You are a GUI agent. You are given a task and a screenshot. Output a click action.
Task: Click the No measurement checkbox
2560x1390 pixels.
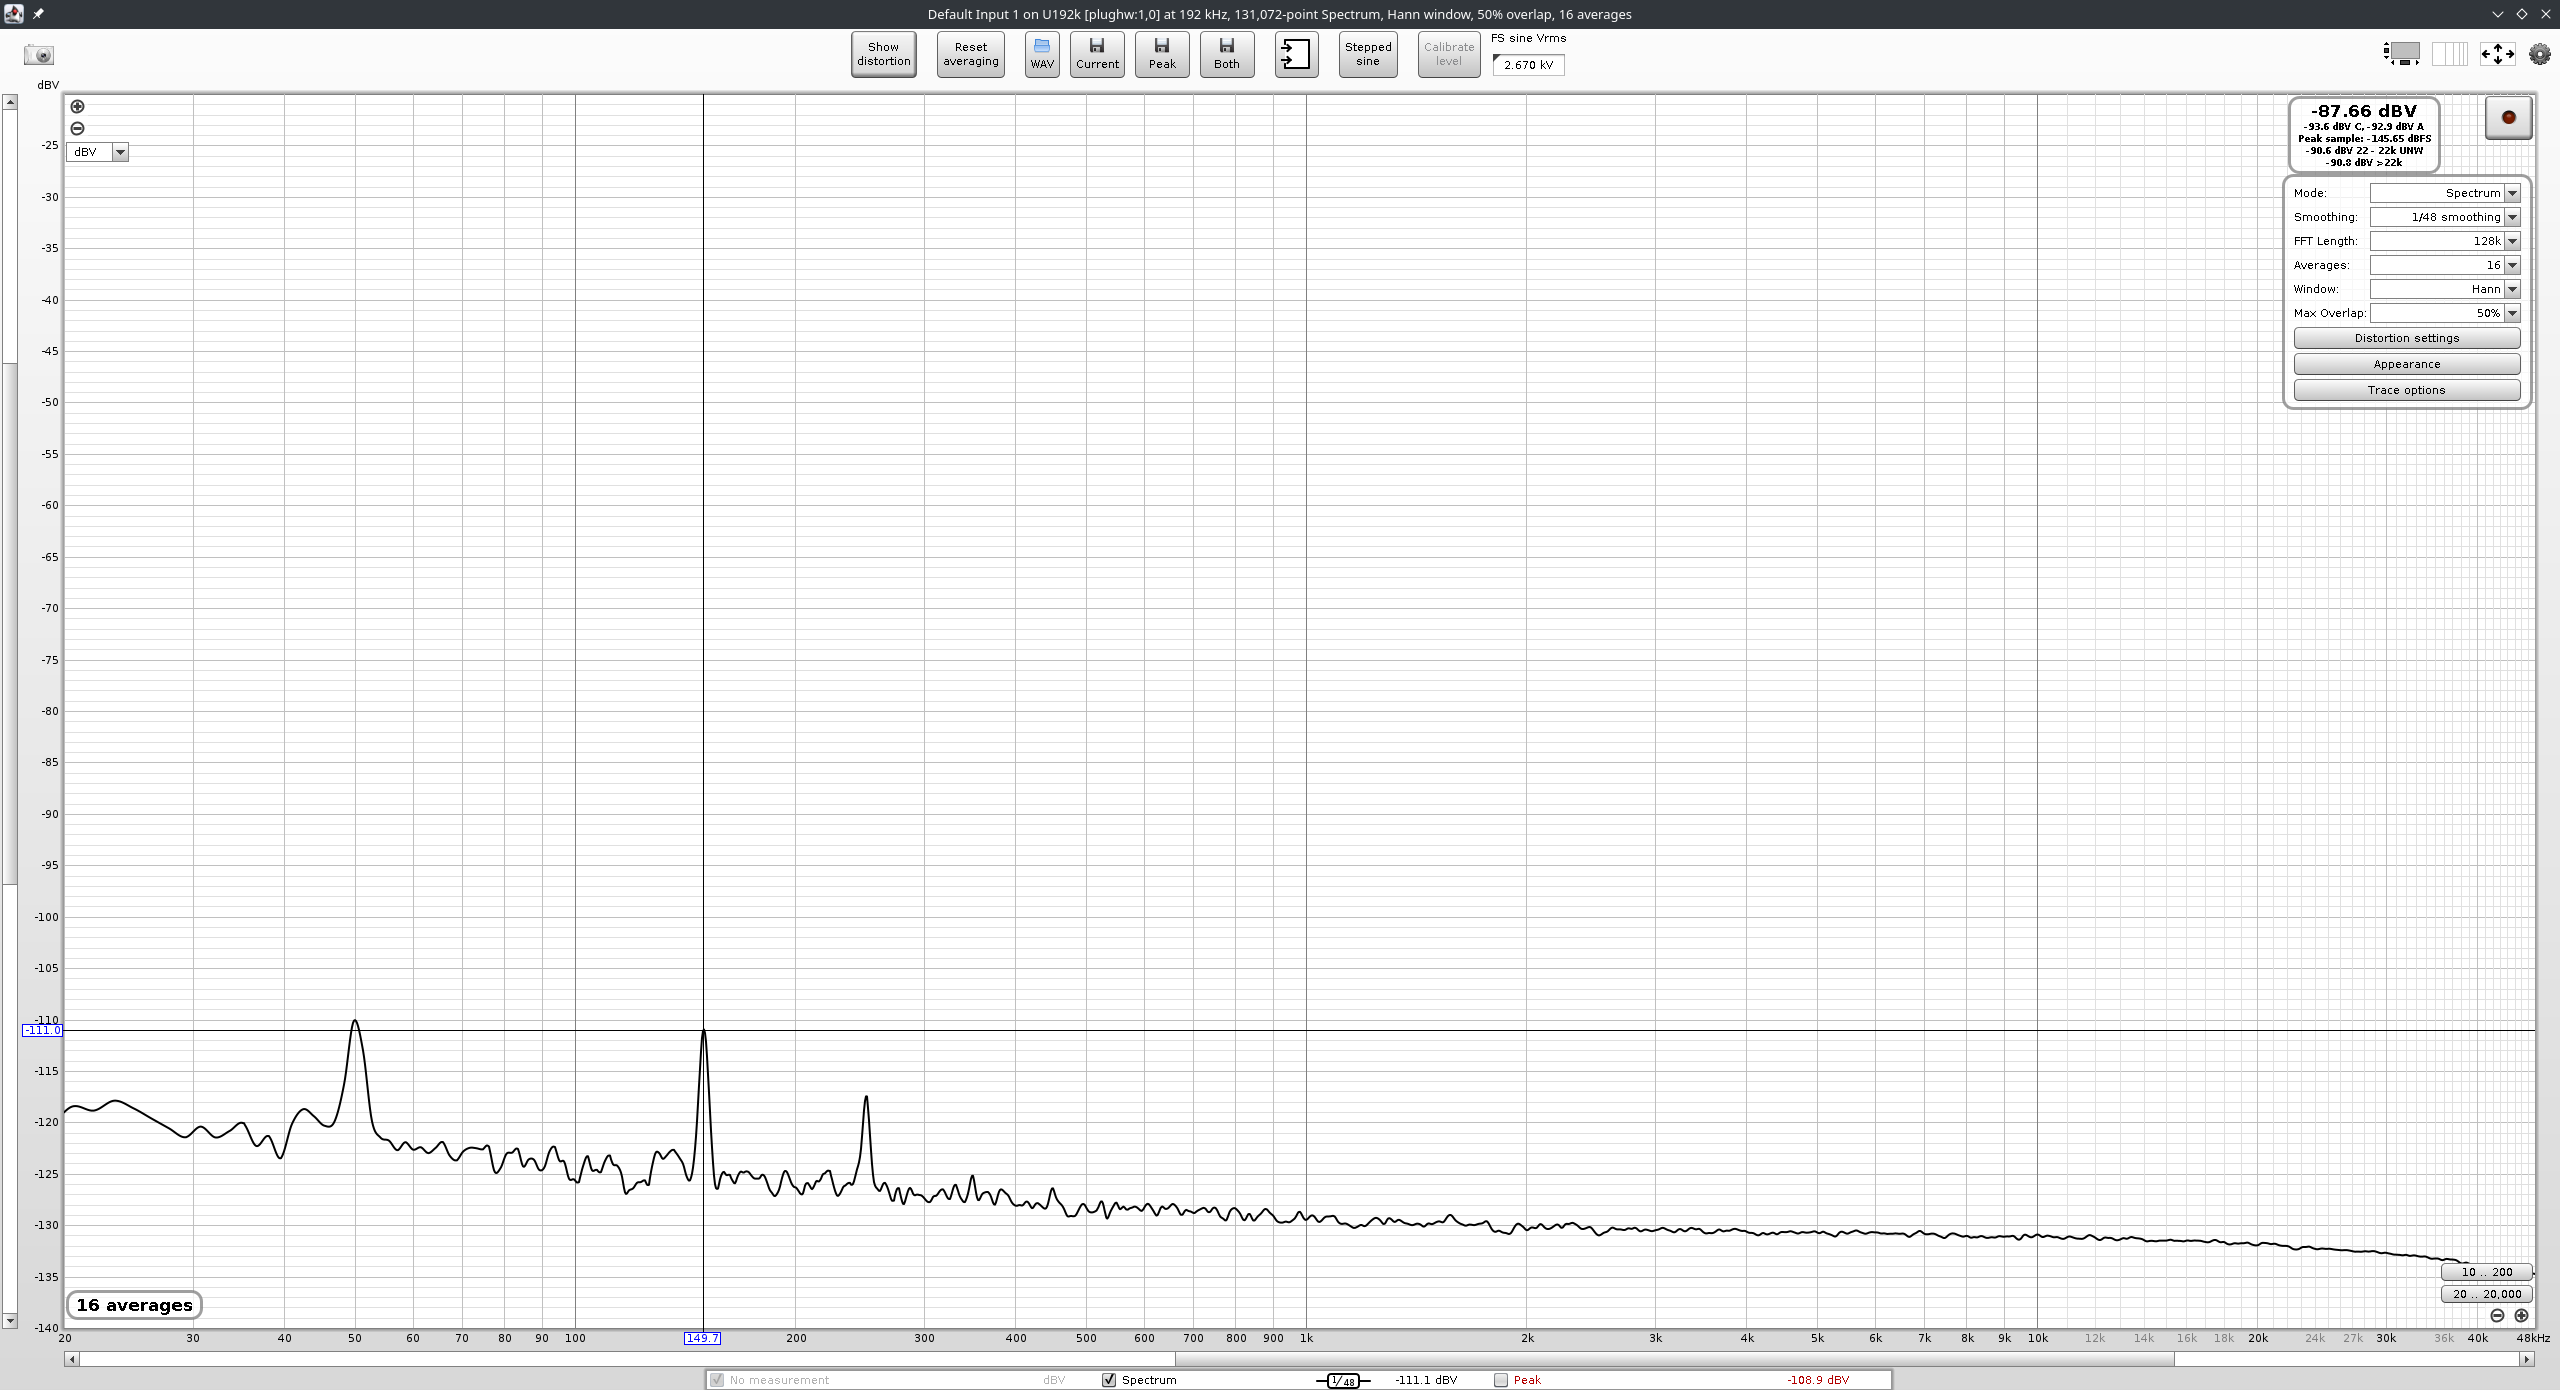(x=716, y=1380)
